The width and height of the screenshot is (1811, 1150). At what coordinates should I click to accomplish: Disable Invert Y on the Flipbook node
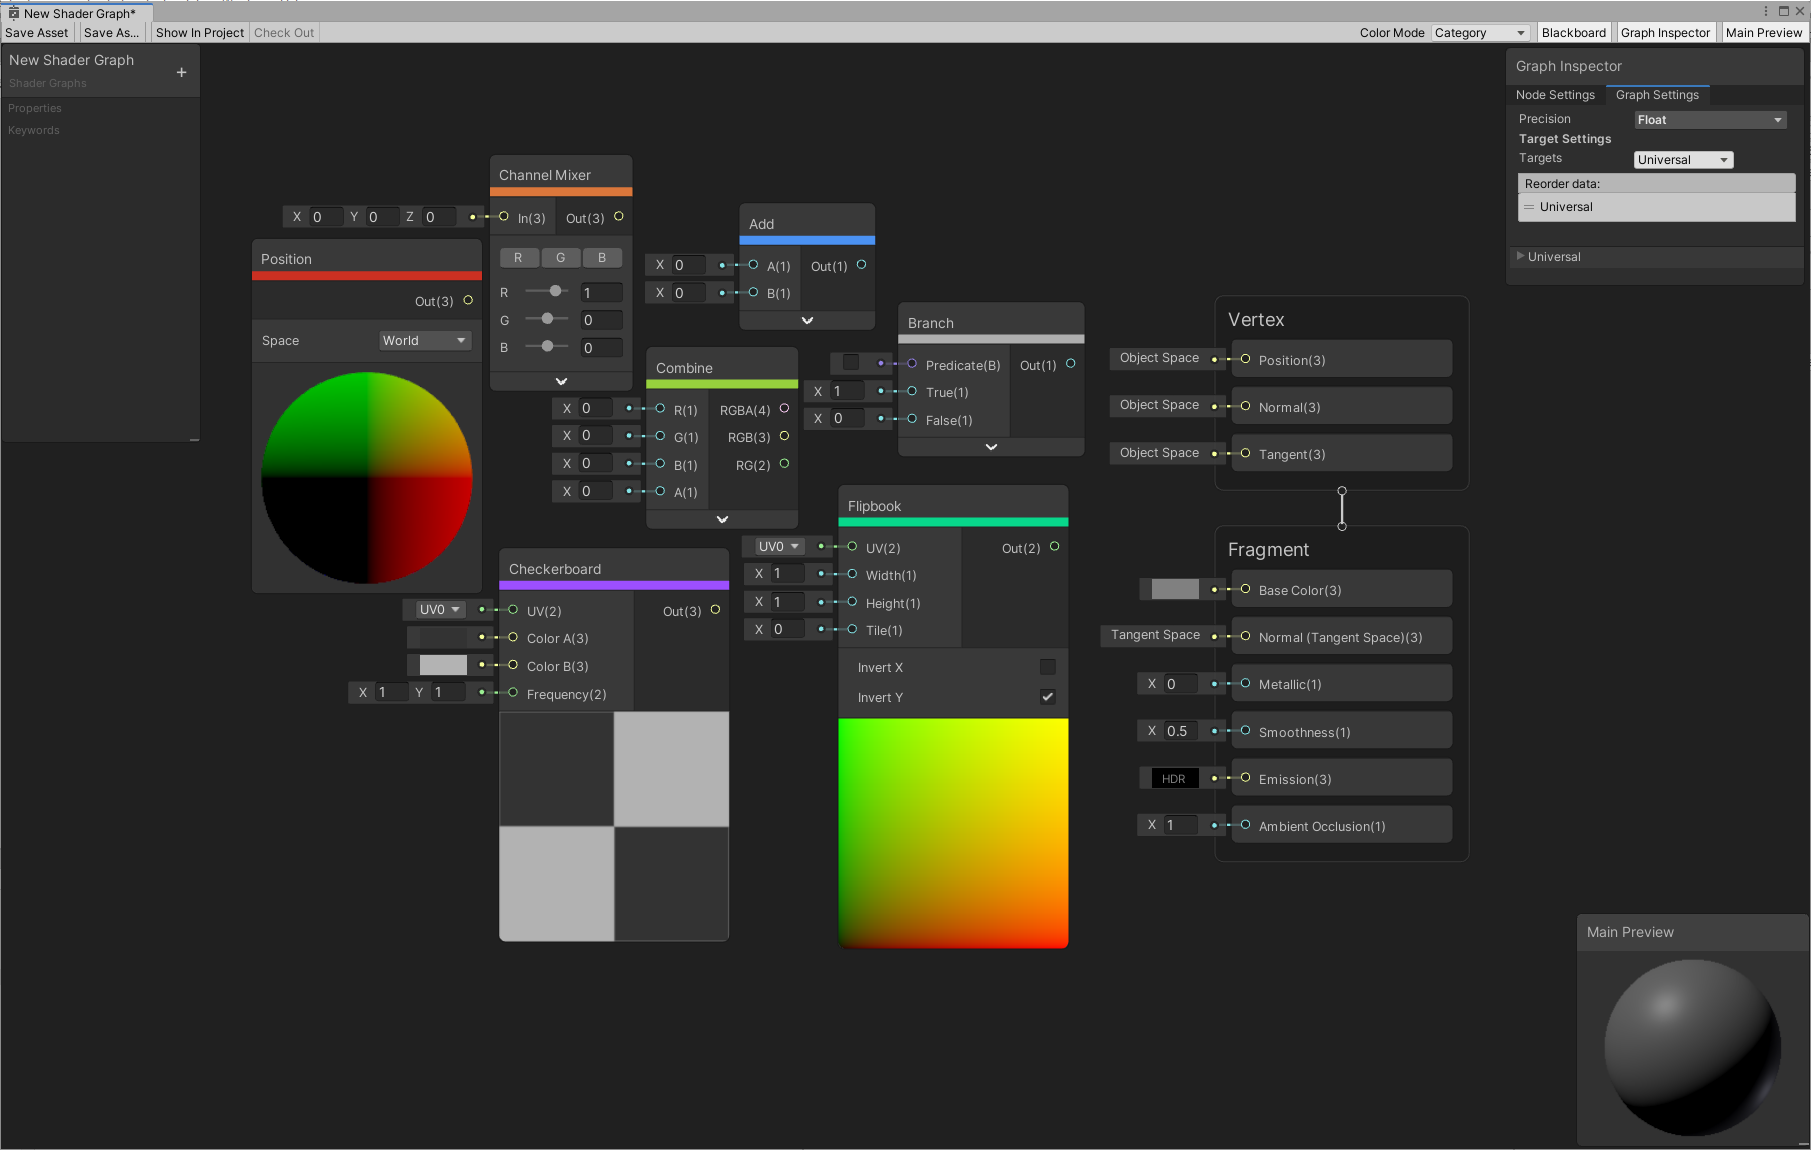1047,697
